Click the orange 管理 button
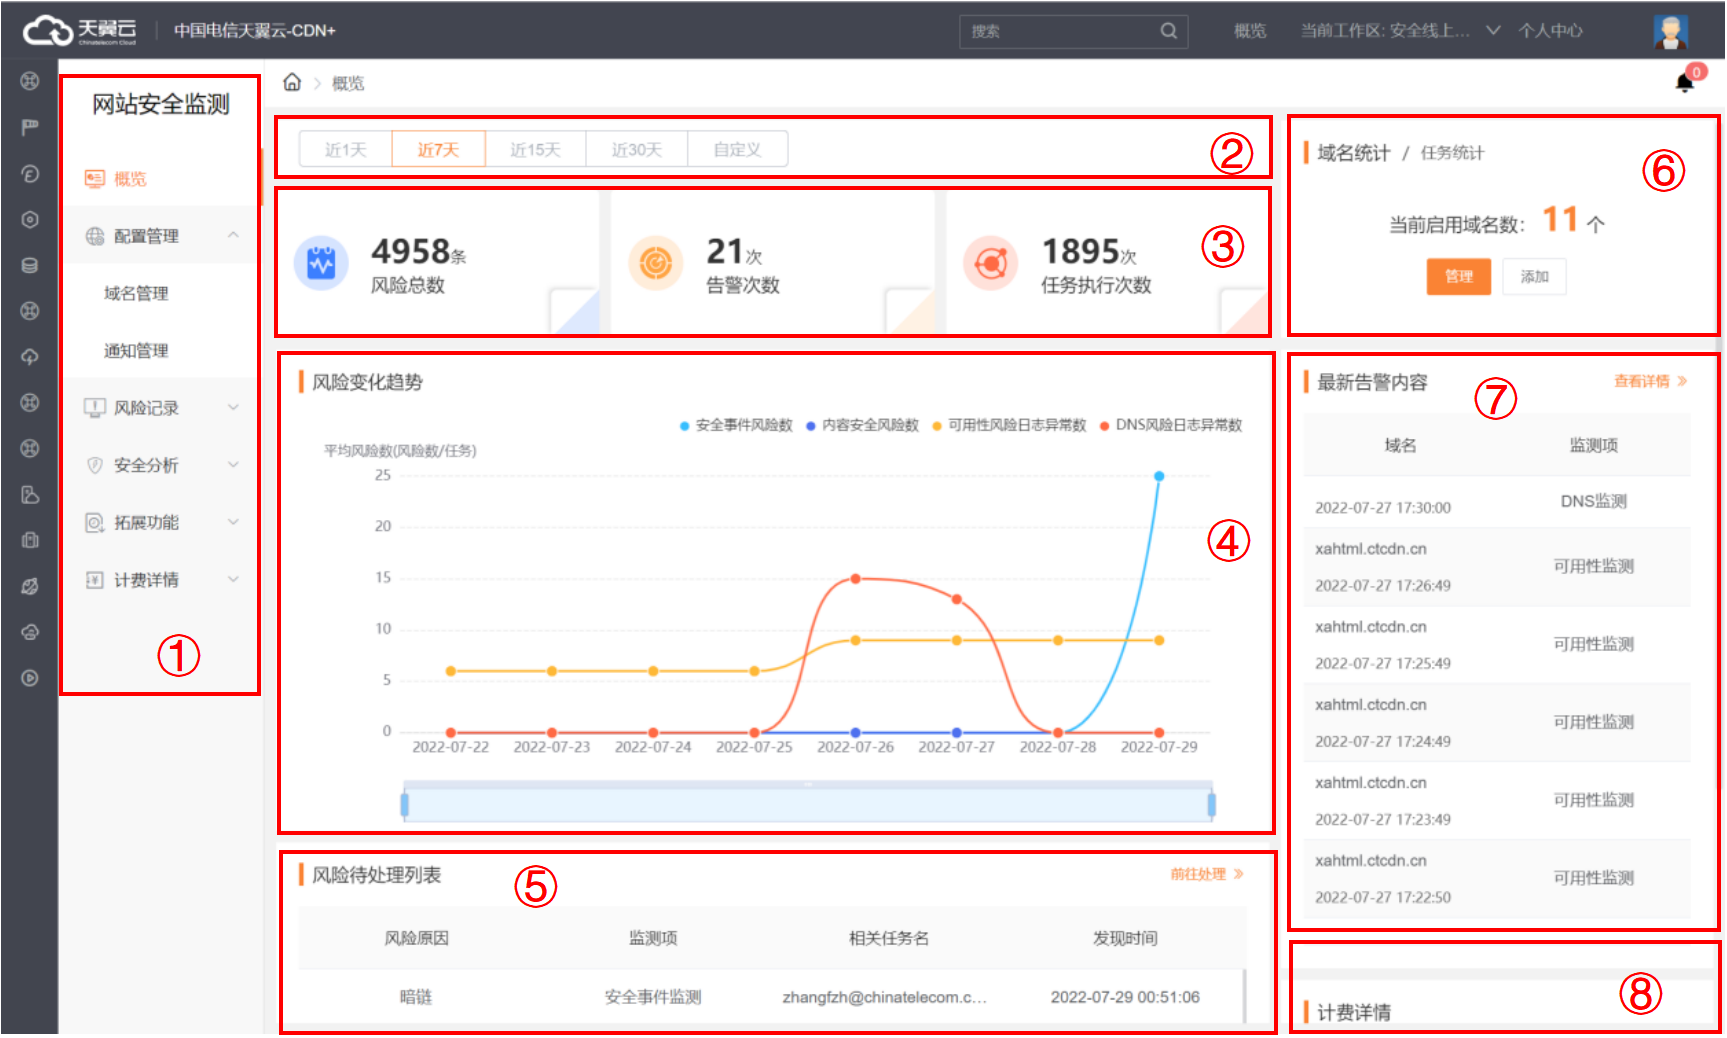Screen dimensions: 1727x1038 pos(1458,277)
